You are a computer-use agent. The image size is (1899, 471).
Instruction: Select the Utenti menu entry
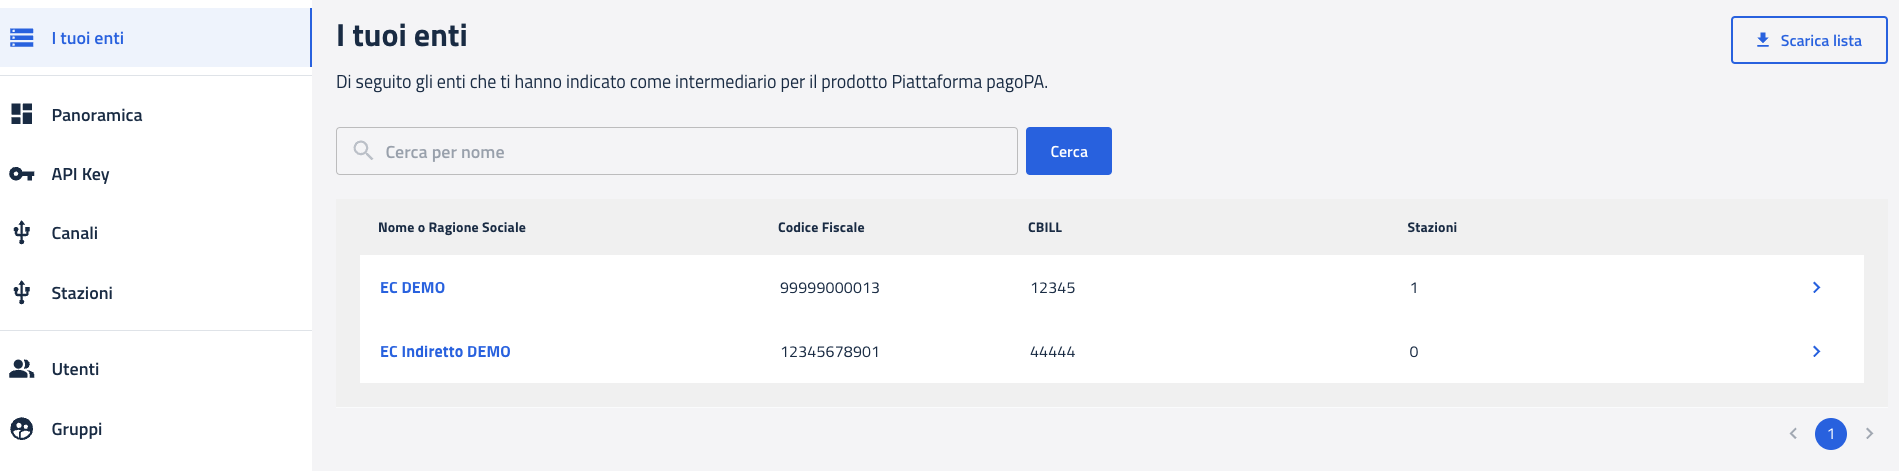click(75, 369)
